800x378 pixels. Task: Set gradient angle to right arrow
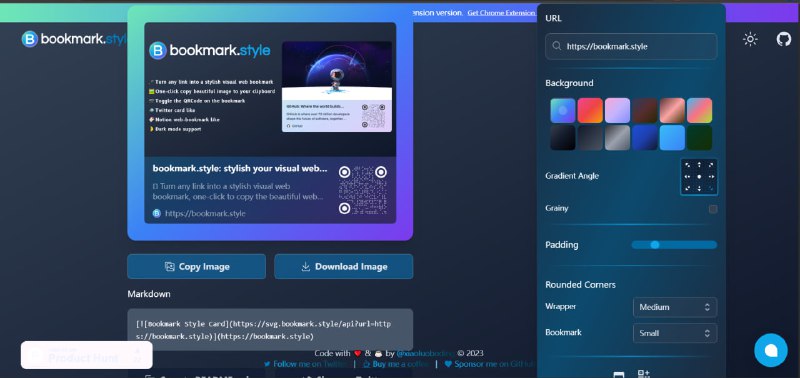tap(711, 177)
